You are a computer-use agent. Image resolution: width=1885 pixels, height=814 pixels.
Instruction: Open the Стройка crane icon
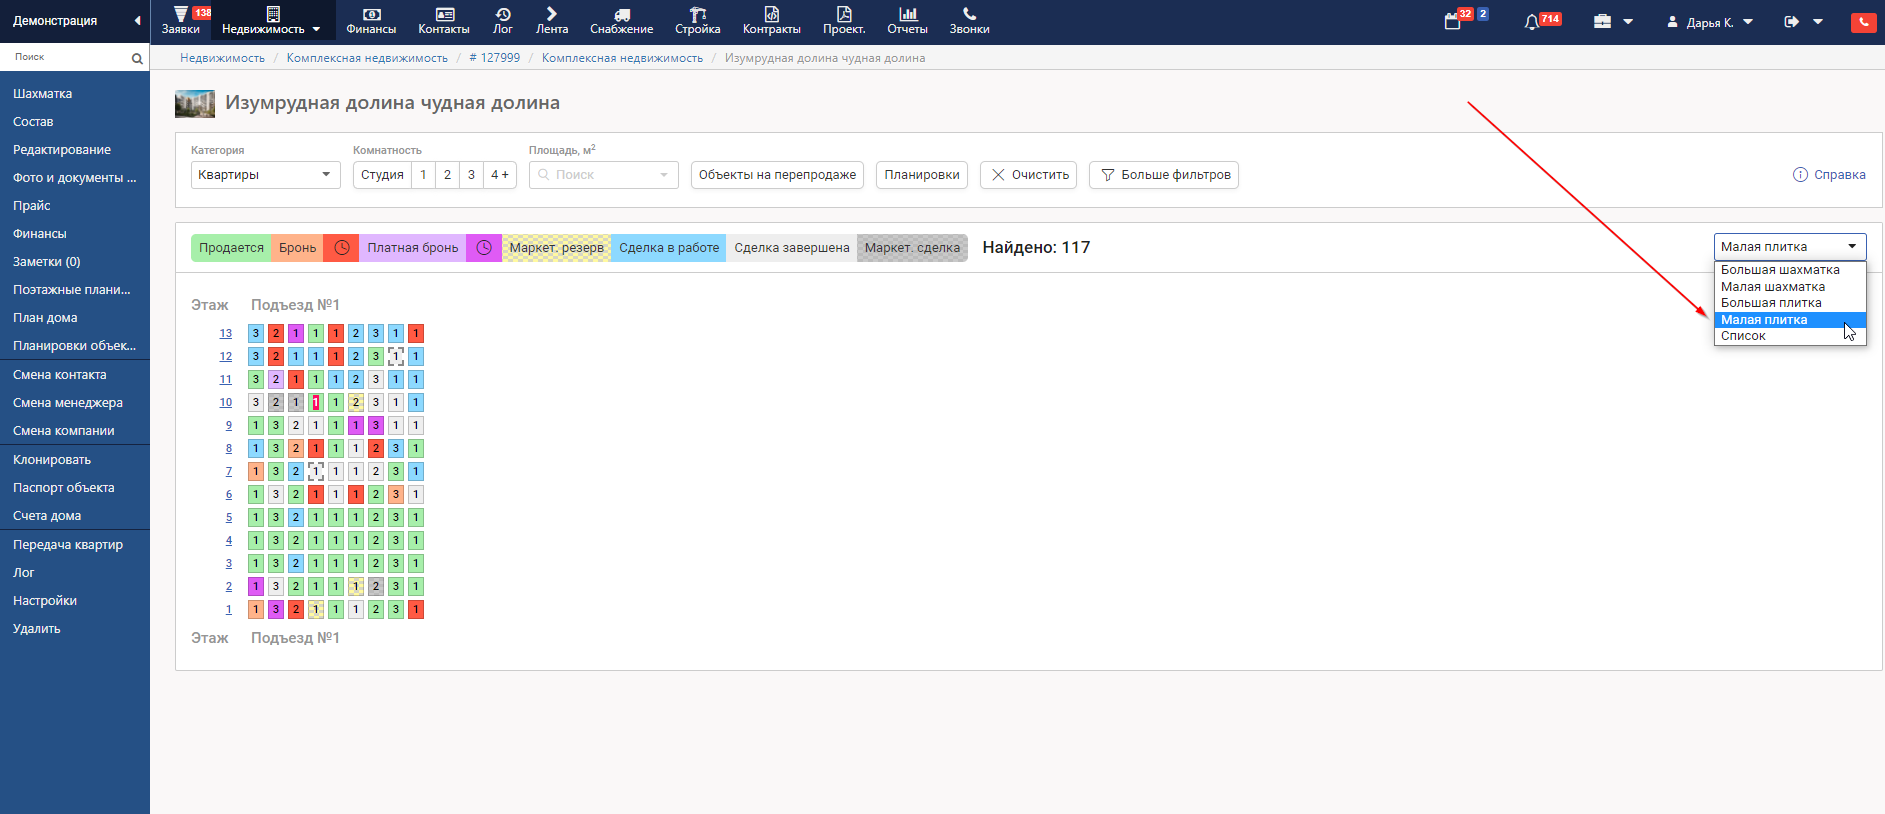(698, 14)
